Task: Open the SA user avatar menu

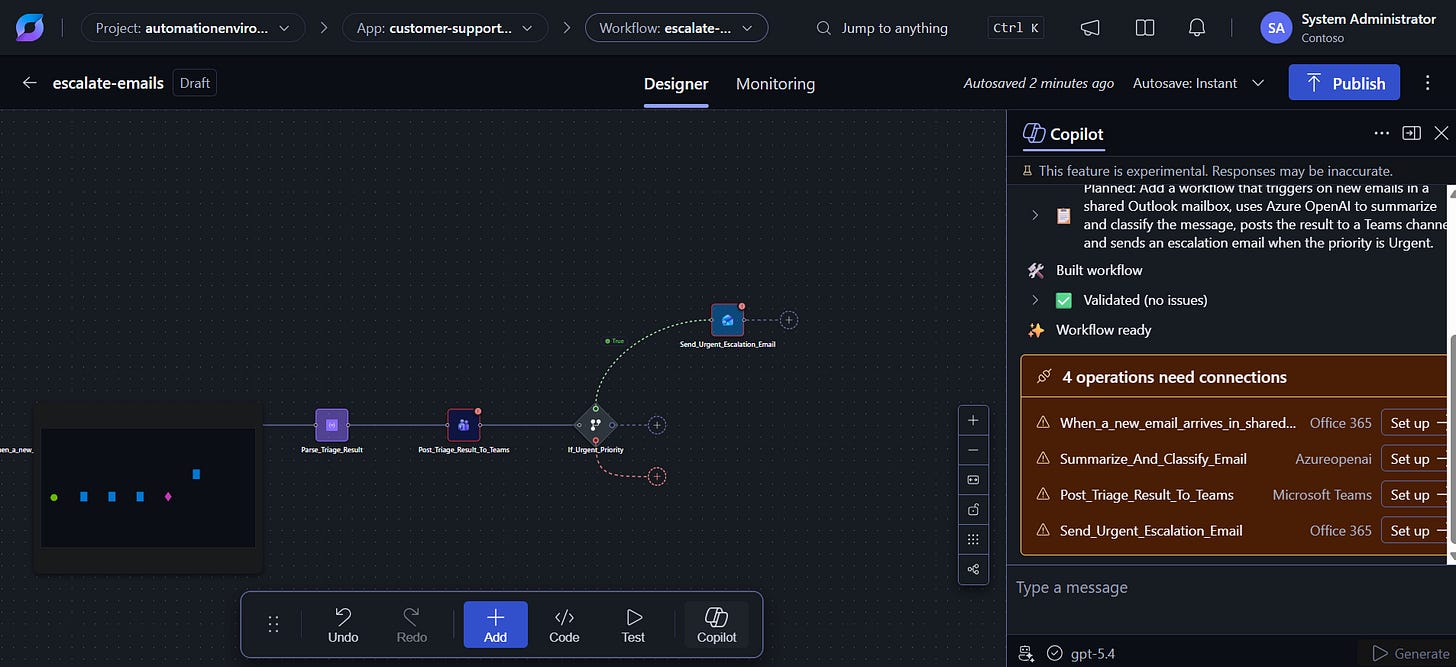Action: [x=1276, y=28]
